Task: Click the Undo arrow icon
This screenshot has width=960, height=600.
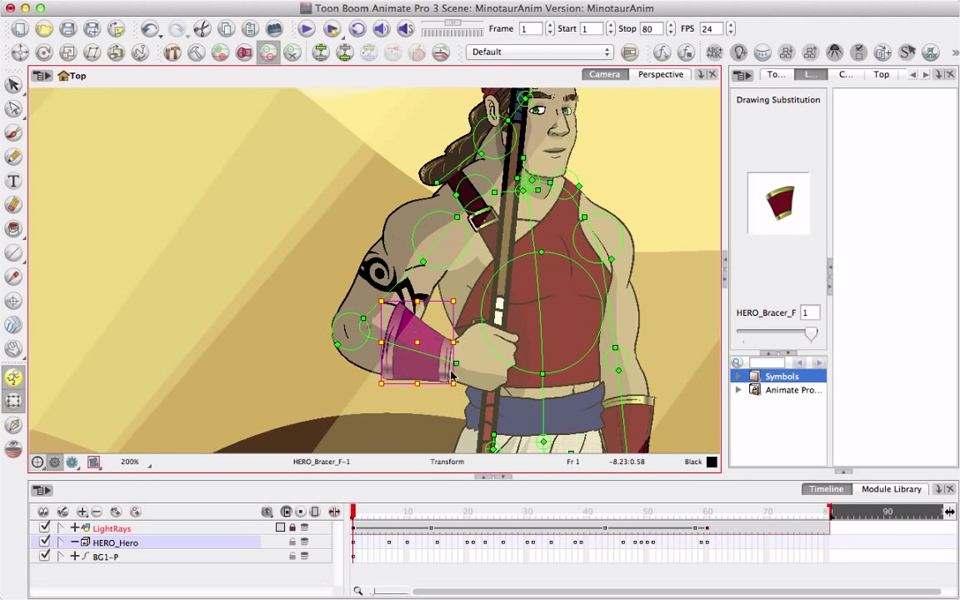Action: 149,29
